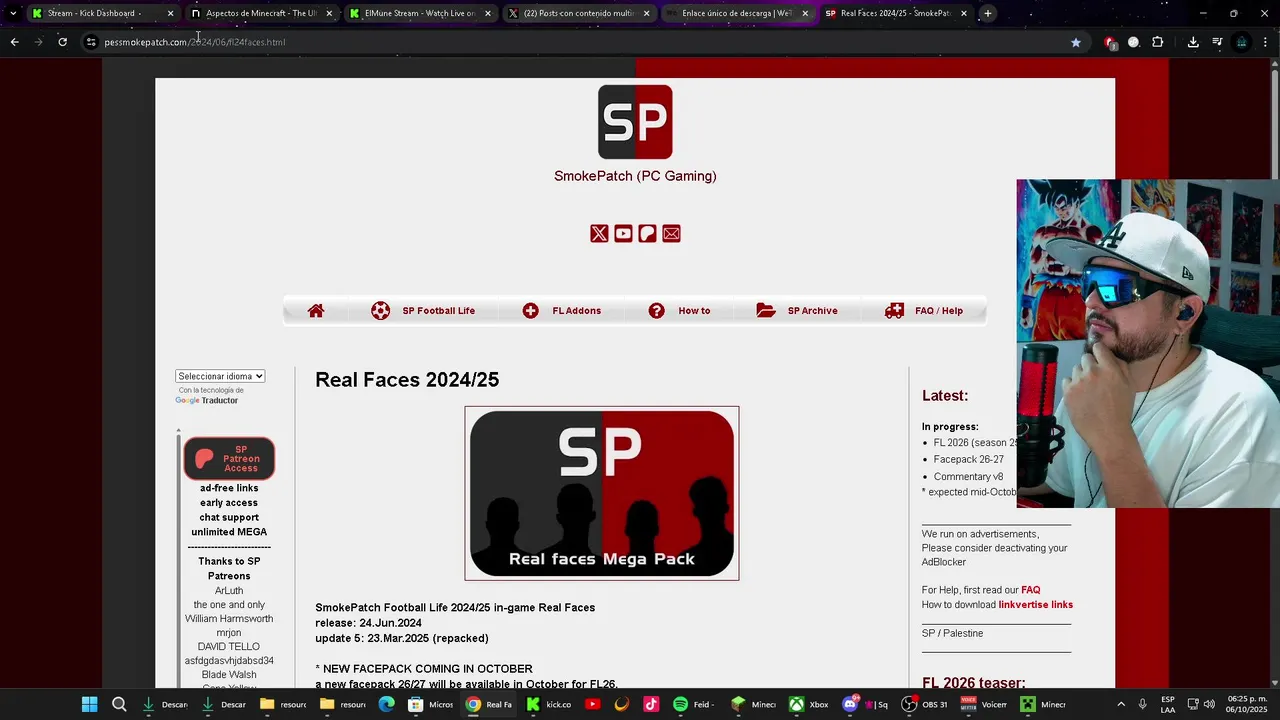Image resolution: width=1280 pixels, height=720 pixels.
Task: Reload the page with refresh button
Action: coord(62,42)
